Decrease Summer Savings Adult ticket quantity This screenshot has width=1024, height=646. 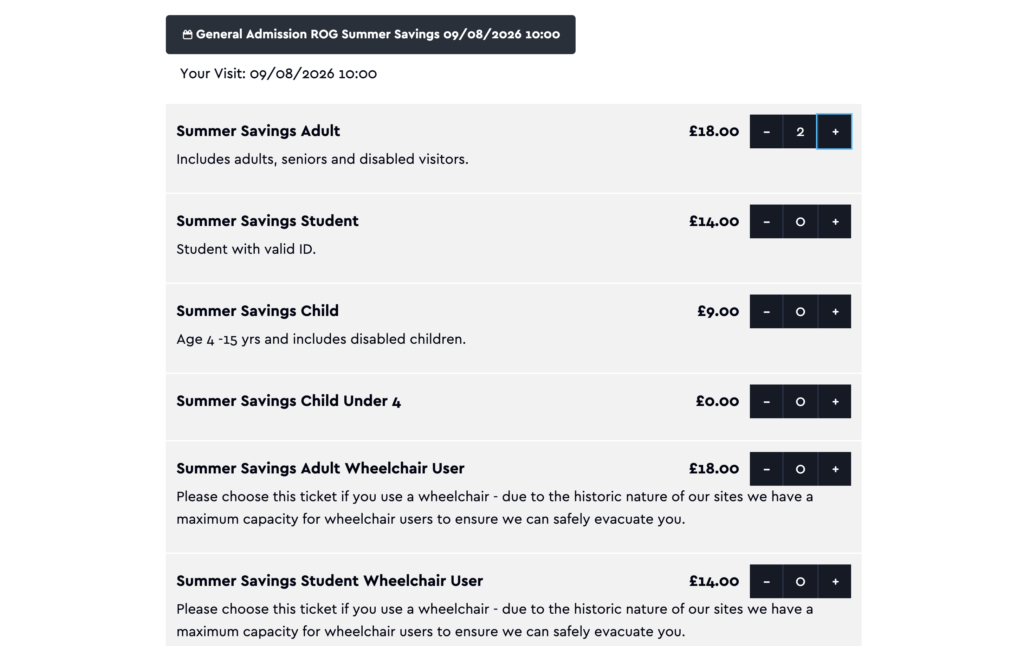click(766, 131)
